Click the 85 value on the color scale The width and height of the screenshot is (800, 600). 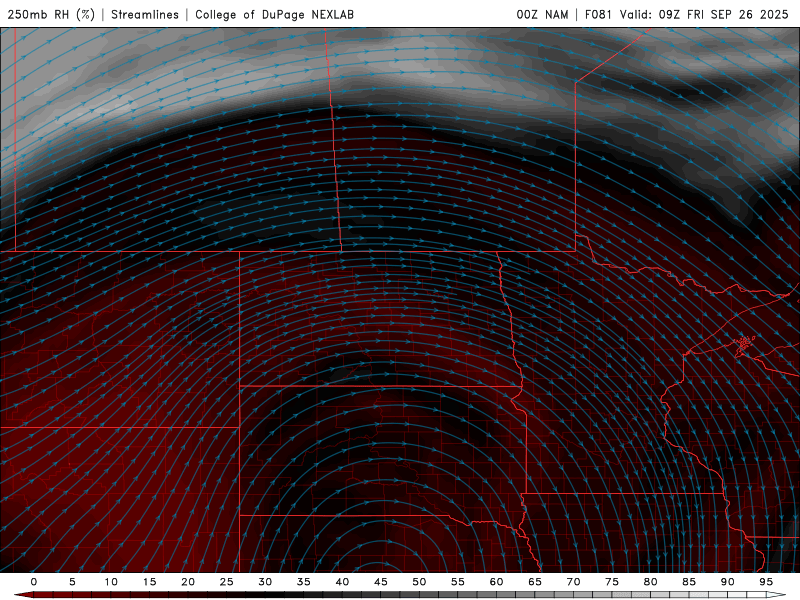coord(688,582)
